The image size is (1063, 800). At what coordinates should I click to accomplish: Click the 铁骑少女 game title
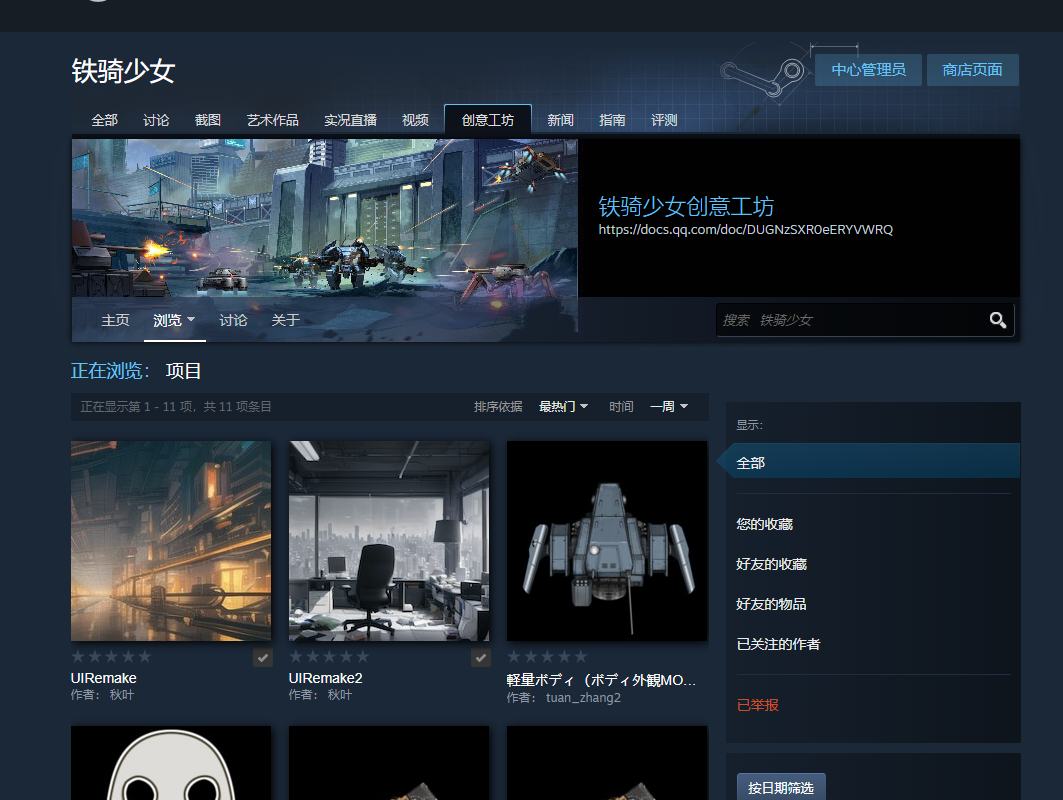tap(123, 71)
